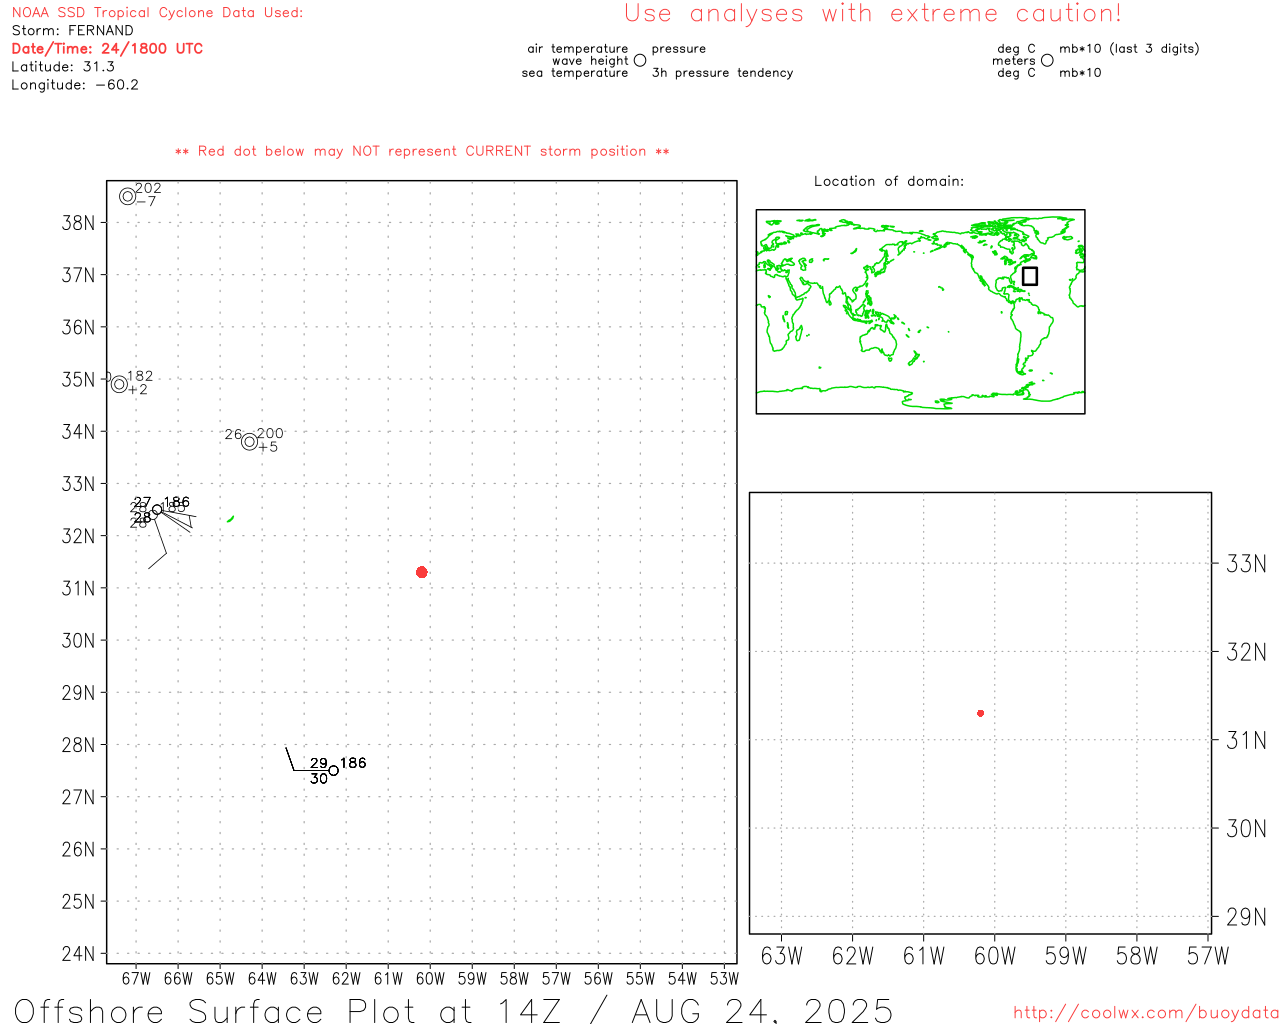Click the 'air temperature' legend label
The height and width of the screenshot is (1024, 1280).
click(578, 48)
